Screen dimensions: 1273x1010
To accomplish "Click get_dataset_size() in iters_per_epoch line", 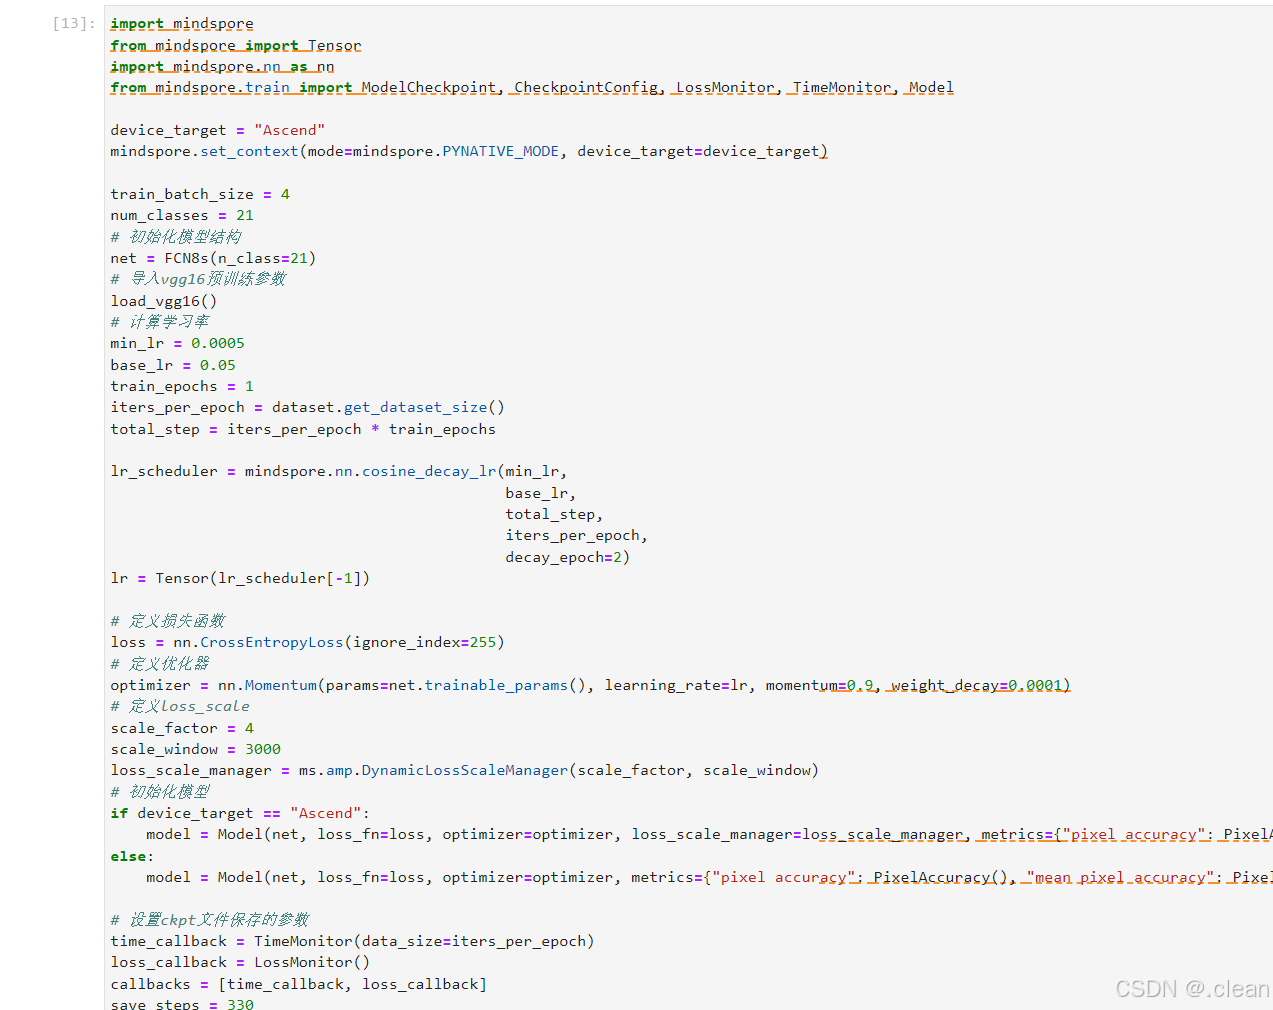I will coord(424,407).
